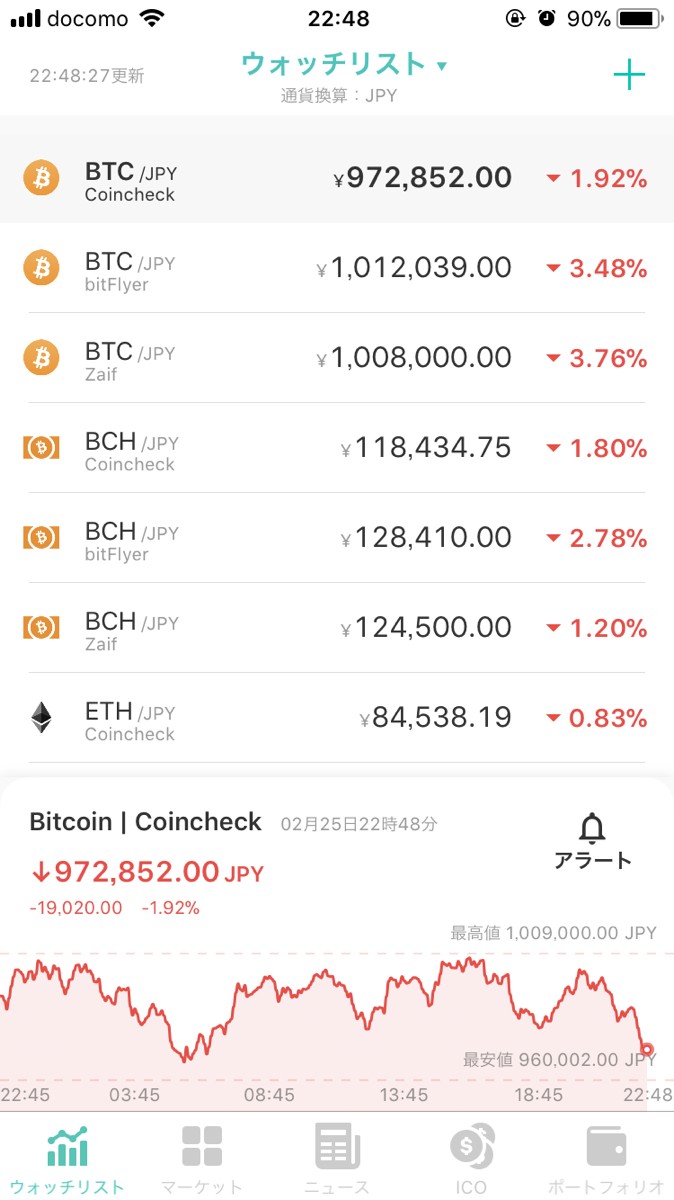674x1200 pixels.
Task: Tap the ETH Coincheck 0.83% change
Action: [597, 718]
